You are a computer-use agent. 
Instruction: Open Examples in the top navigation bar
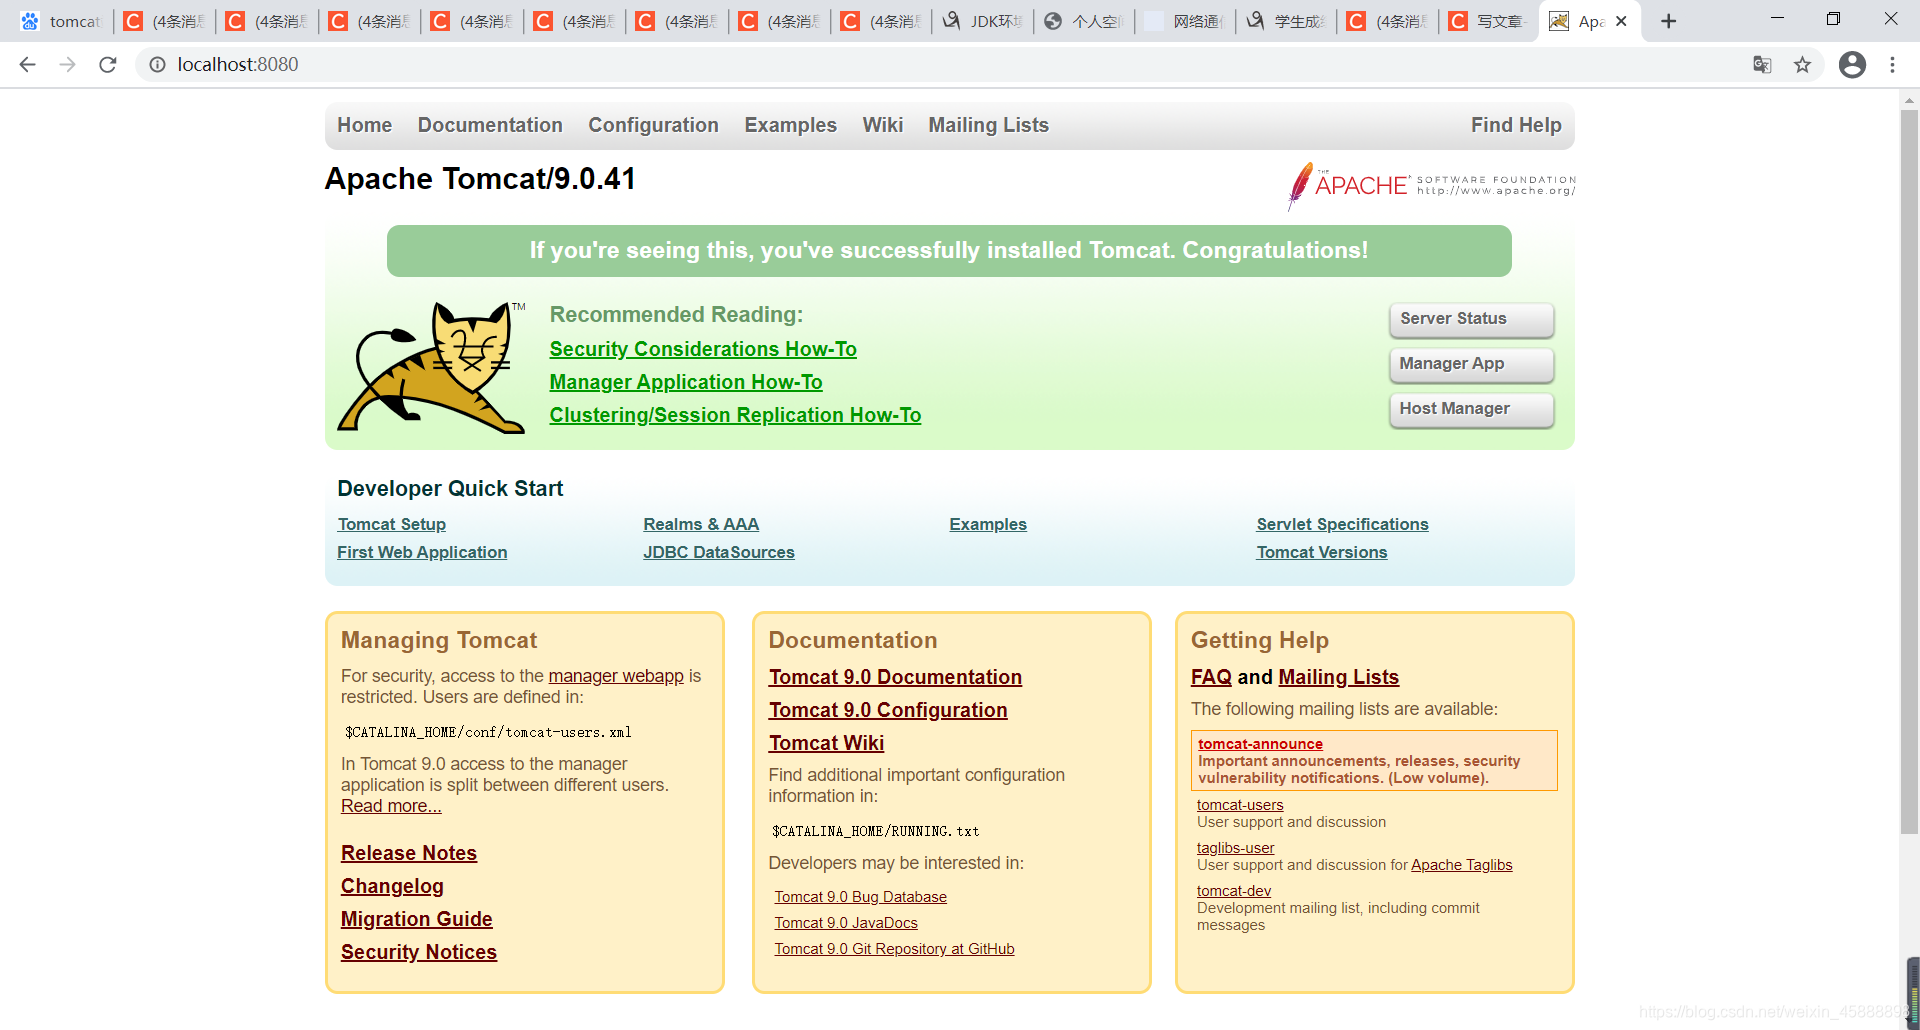pos(790,125)
